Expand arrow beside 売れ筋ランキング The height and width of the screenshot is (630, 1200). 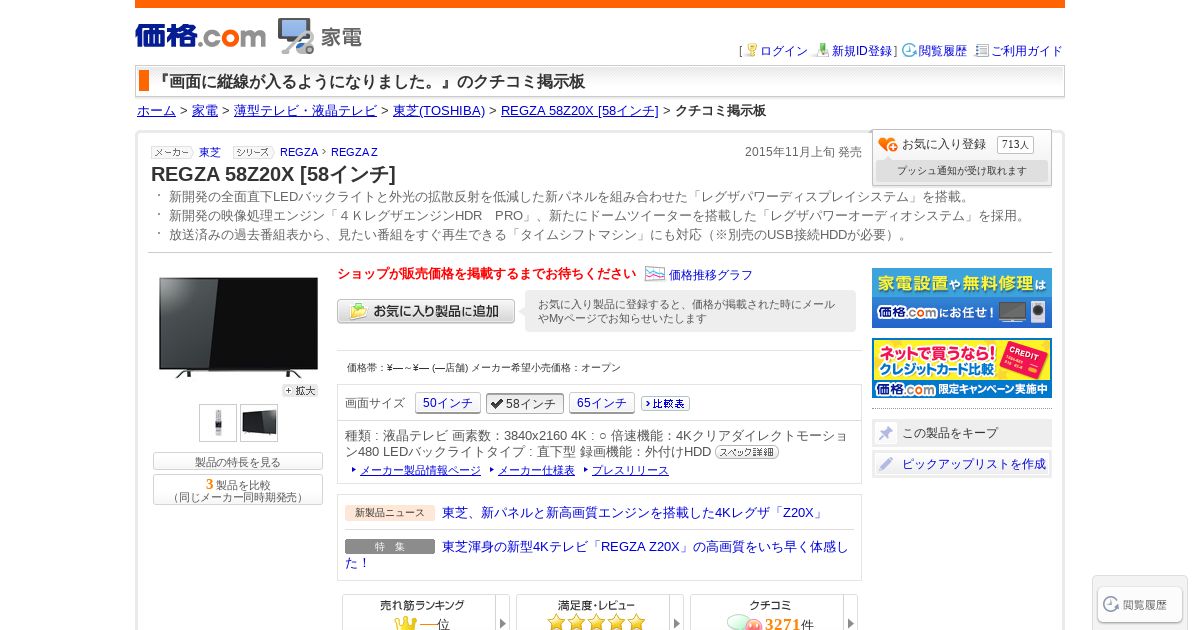(503, 613)
